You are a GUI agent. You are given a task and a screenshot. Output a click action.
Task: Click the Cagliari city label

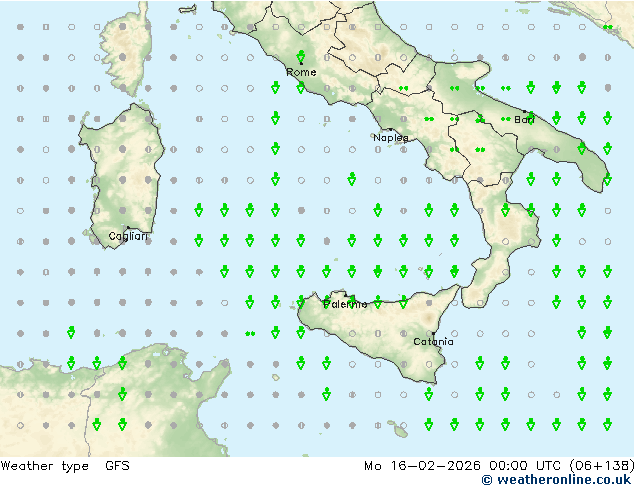[x=128, y=236]
